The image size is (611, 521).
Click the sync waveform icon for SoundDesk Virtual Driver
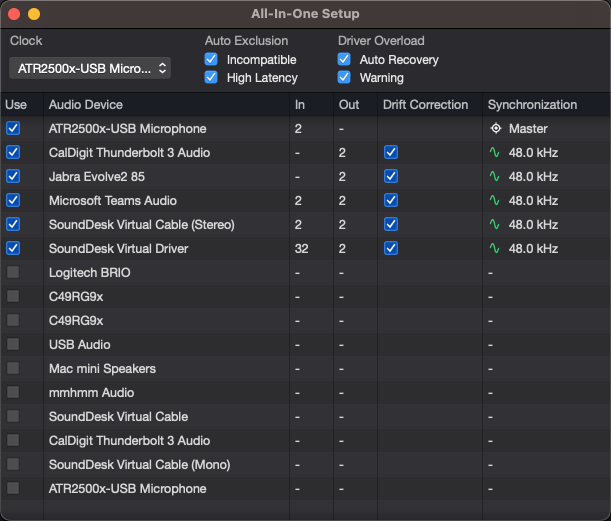pyautogui.click(x=495, y=249)
